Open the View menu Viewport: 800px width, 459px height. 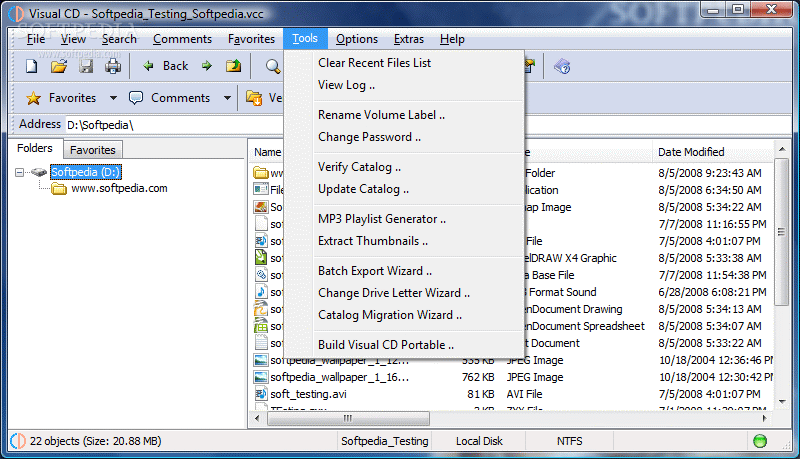coord(73,39)
